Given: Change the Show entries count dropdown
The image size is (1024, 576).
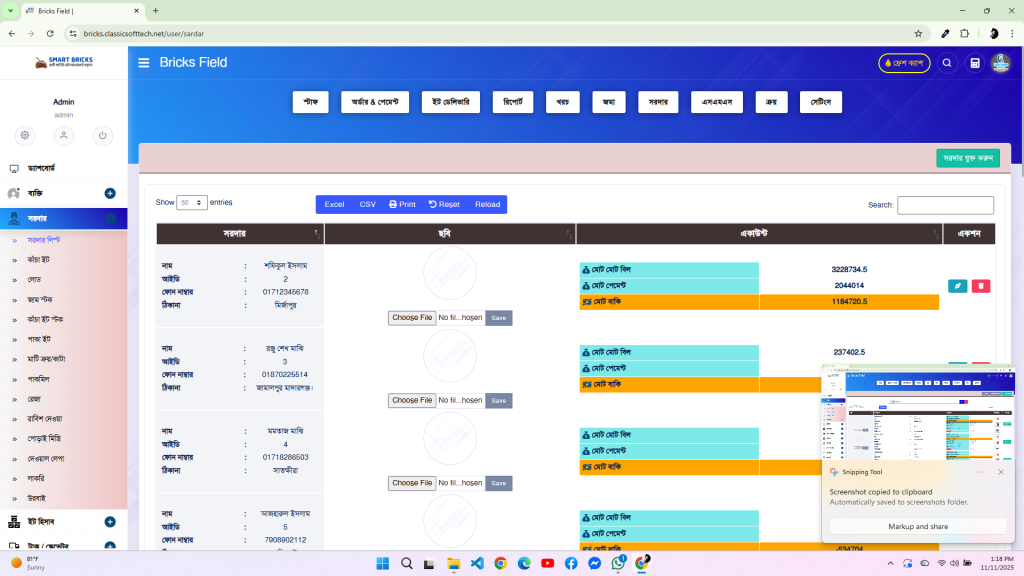Looking at the screenshot, I should click(x=192, y=202).
